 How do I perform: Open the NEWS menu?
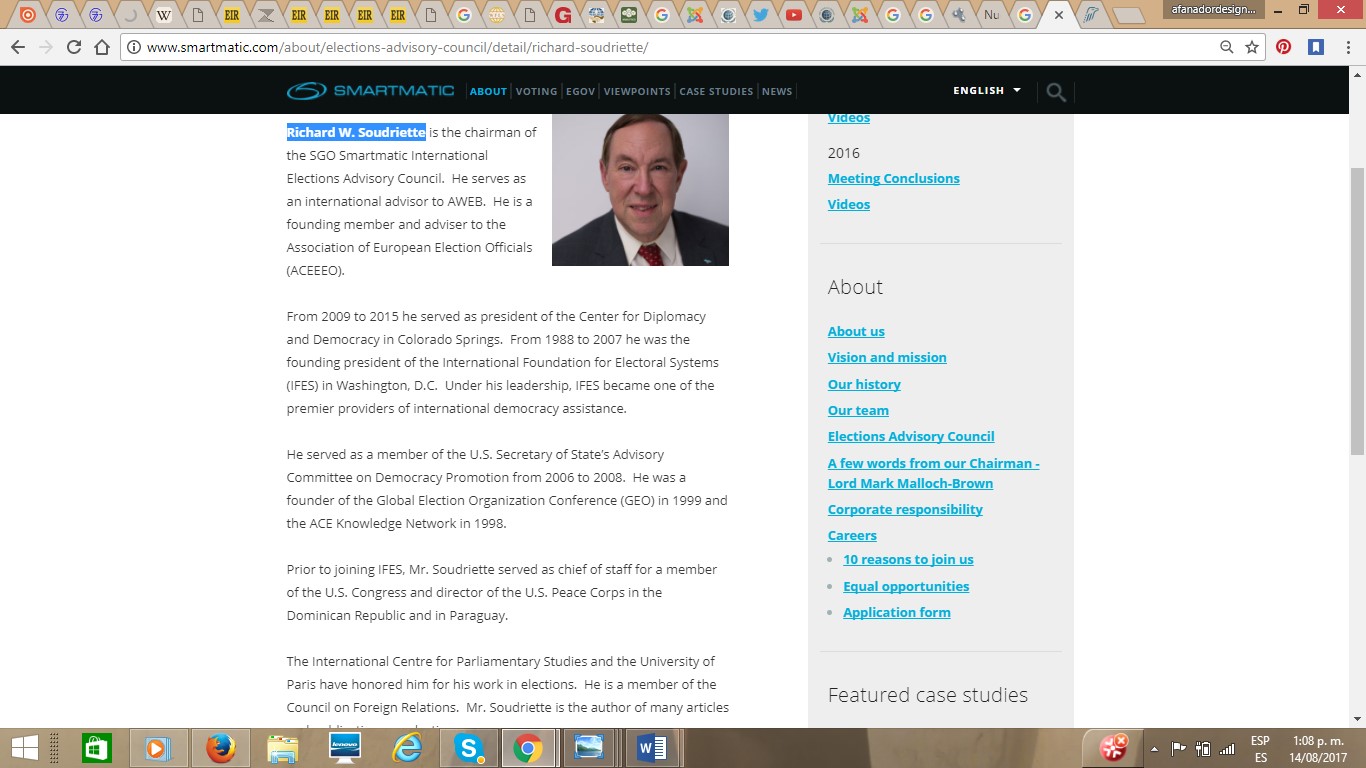coord(777,91)
